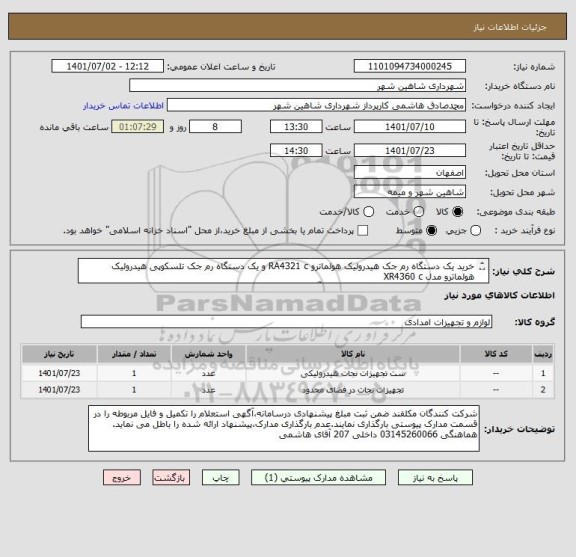The image size is (576, 557).
Task: Click the خروج exit button
Action: coord(122,478)
